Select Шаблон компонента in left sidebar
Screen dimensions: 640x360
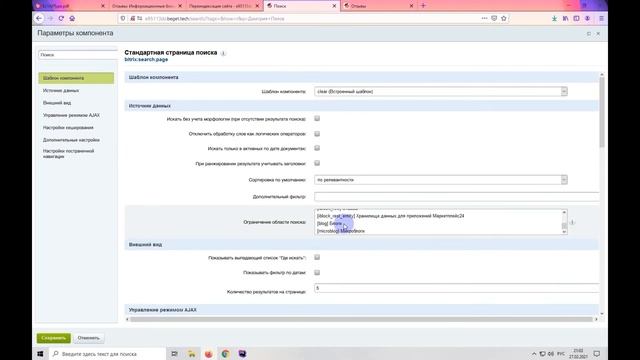coord(76,78)
